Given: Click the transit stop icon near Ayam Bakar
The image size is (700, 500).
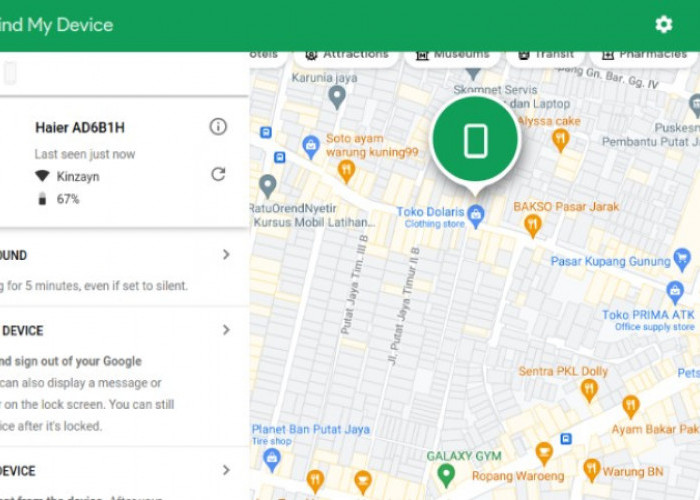Looking at the screenshot, I should [566, 439].
